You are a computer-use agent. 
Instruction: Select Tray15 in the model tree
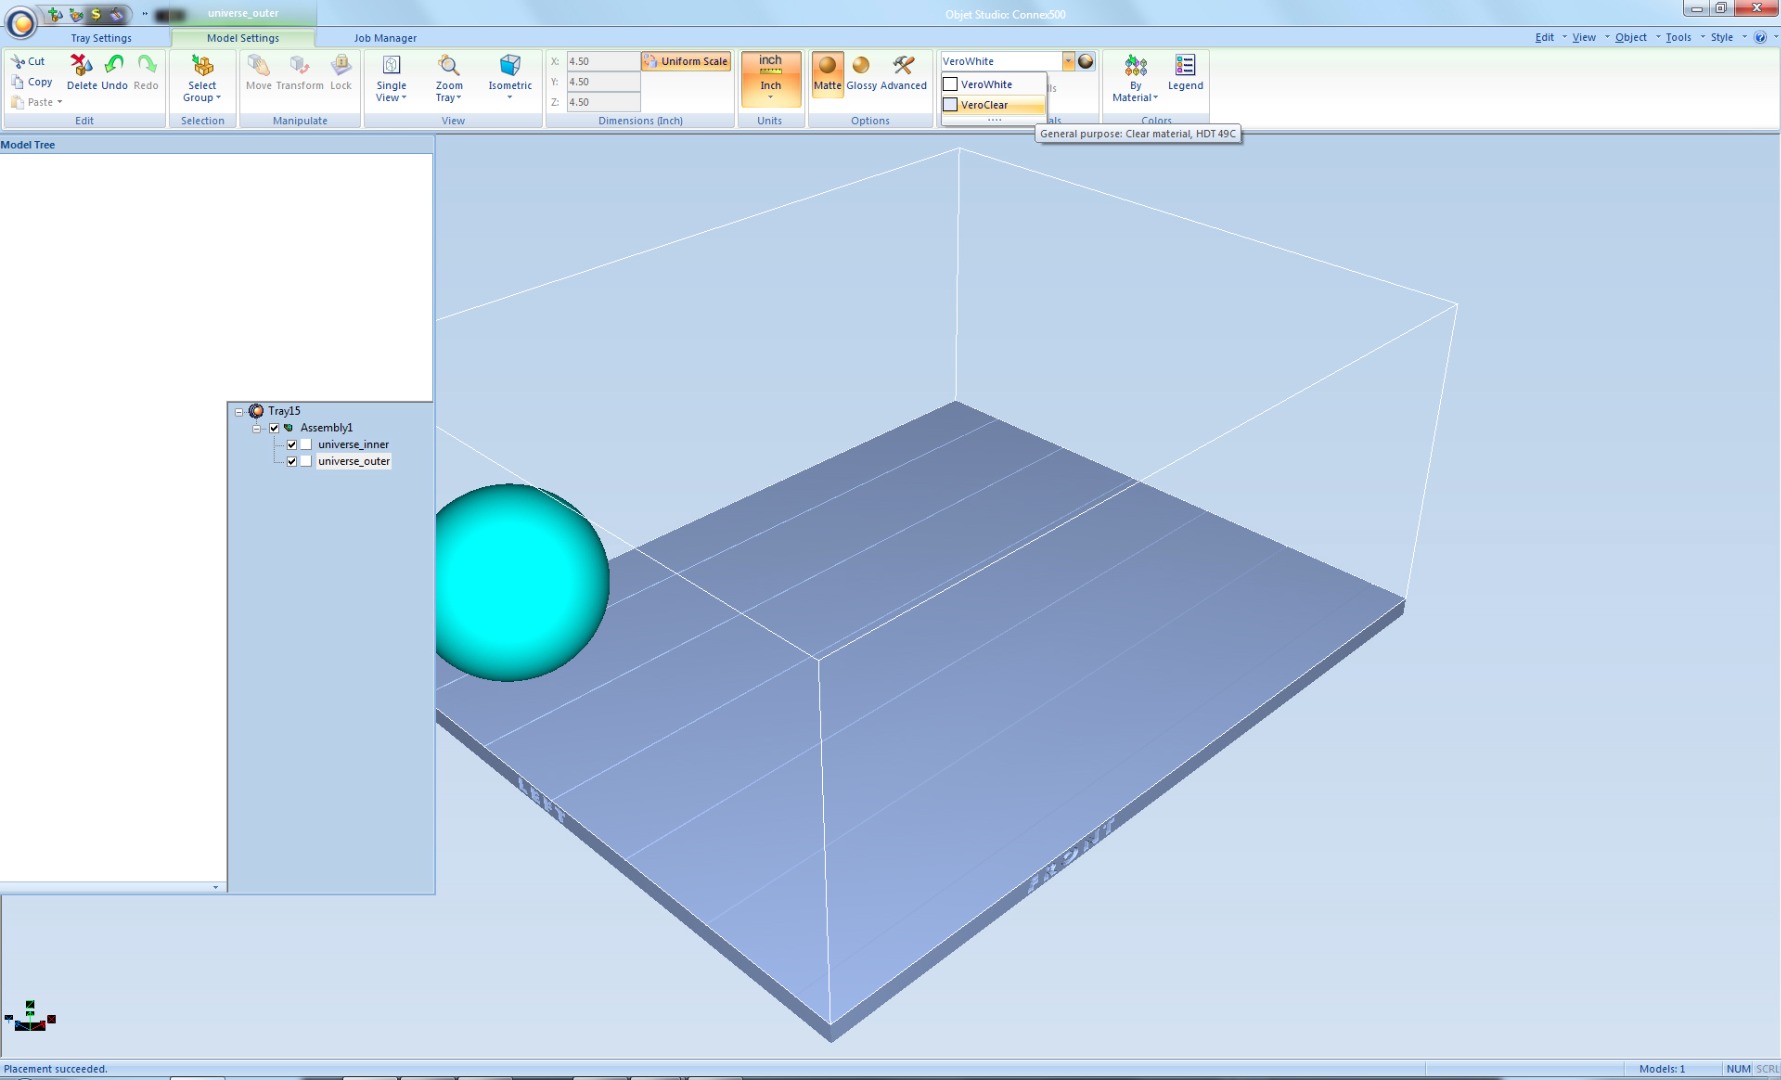click(284, 411)
